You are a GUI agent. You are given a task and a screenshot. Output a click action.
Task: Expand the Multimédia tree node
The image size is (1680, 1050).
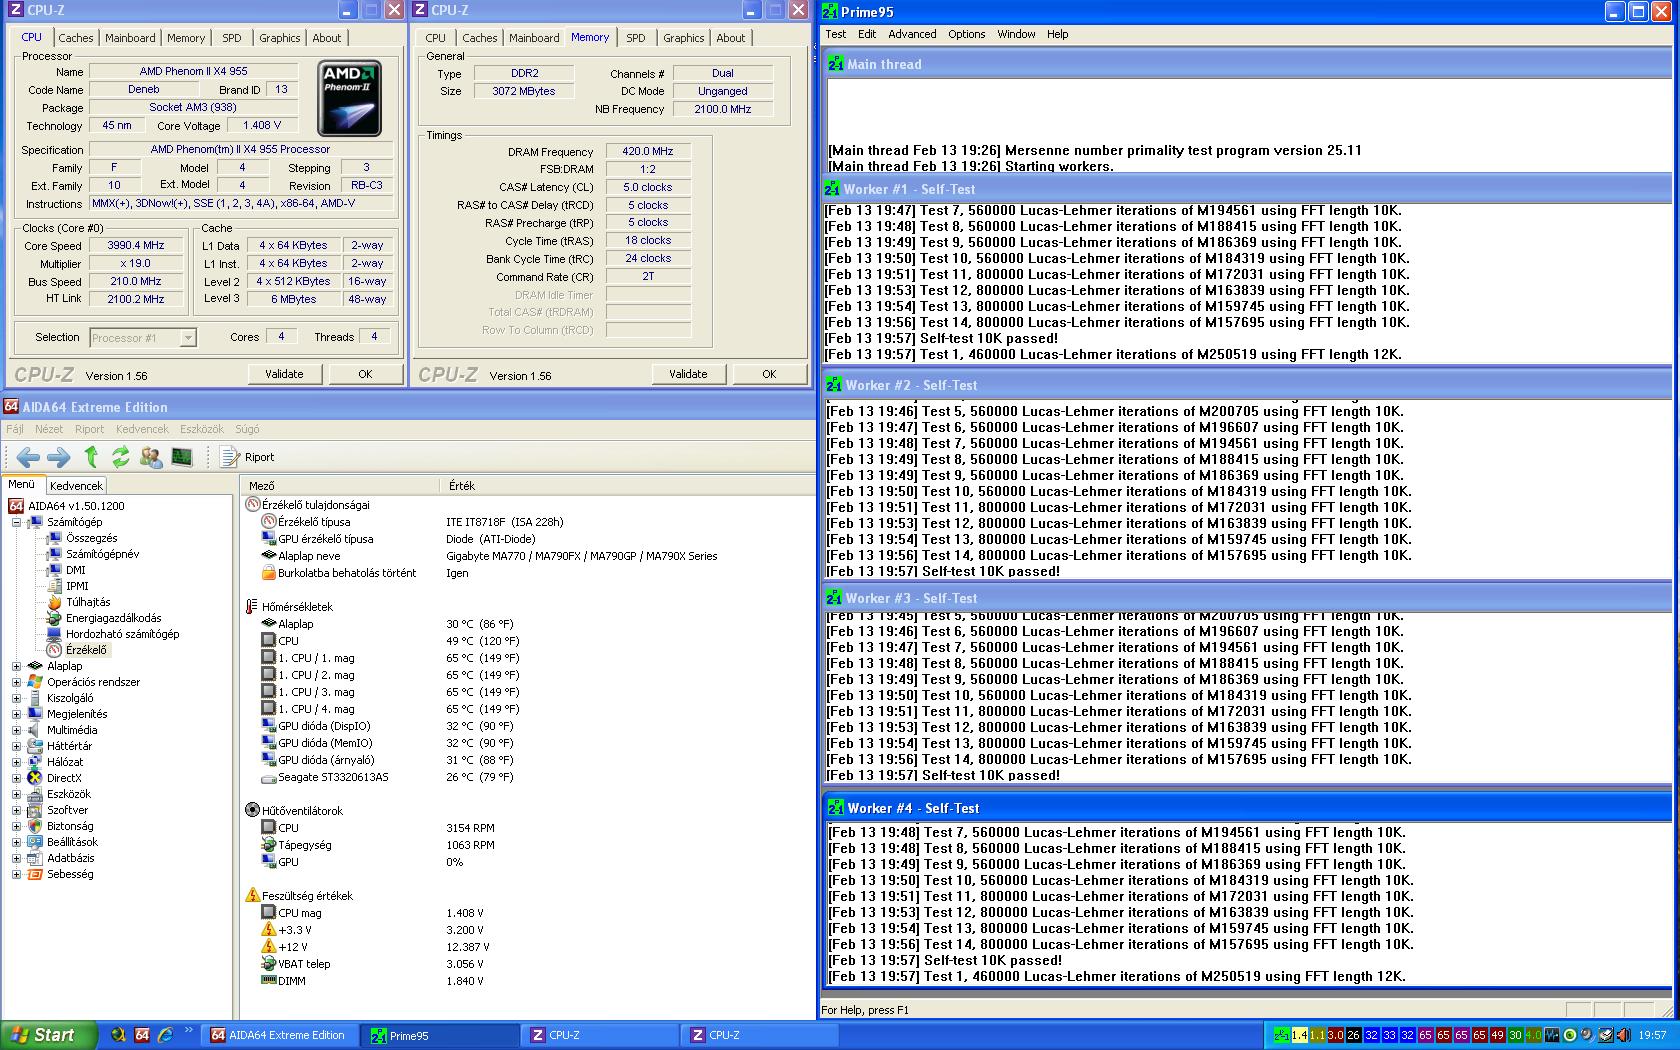(x=16, y=730)
